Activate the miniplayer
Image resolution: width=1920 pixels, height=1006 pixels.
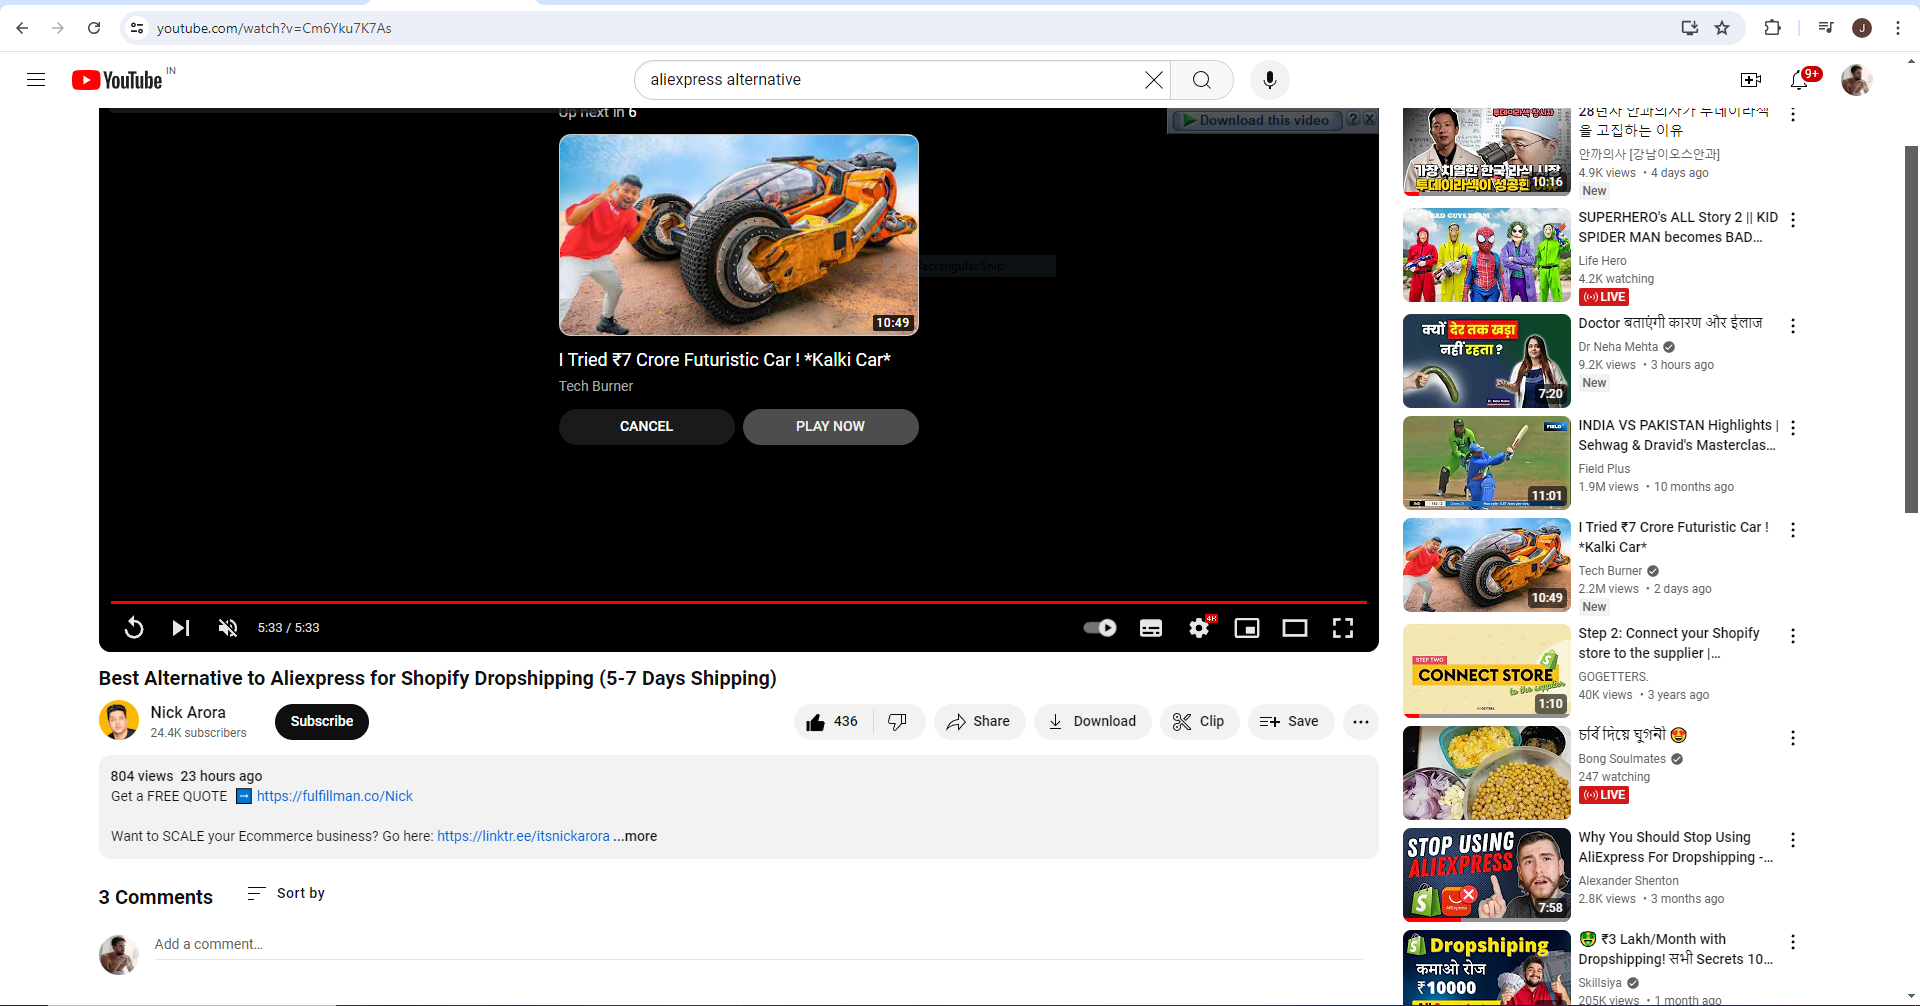tap(1247, 628)
